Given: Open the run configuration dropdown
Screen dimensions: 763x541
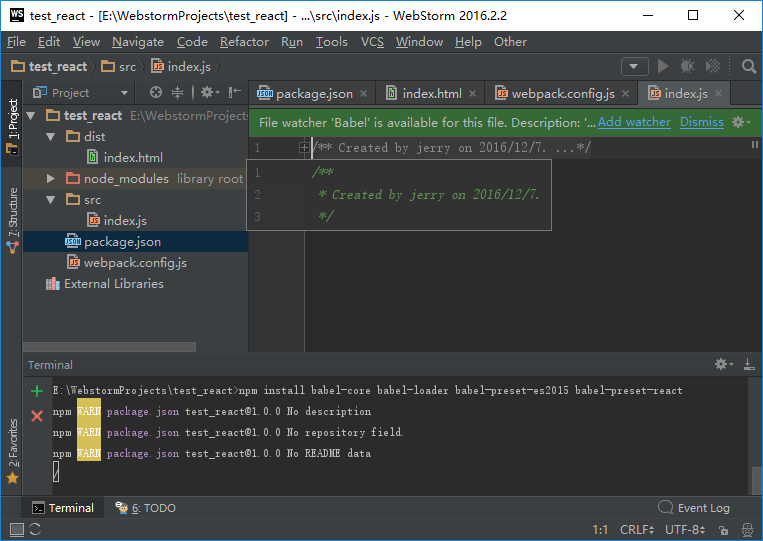Looking at the screenshot, I should click(x=634, y=66).
